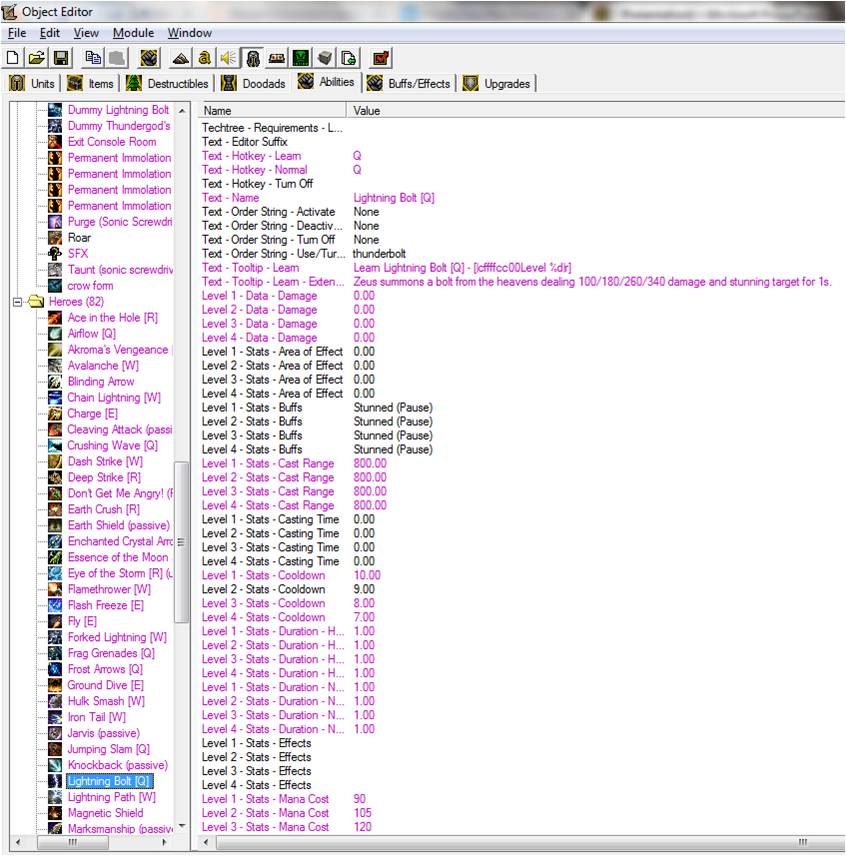Click the SFX black tree icon
The height and width of the screenshot is (856, 846).
coord(55,254)
